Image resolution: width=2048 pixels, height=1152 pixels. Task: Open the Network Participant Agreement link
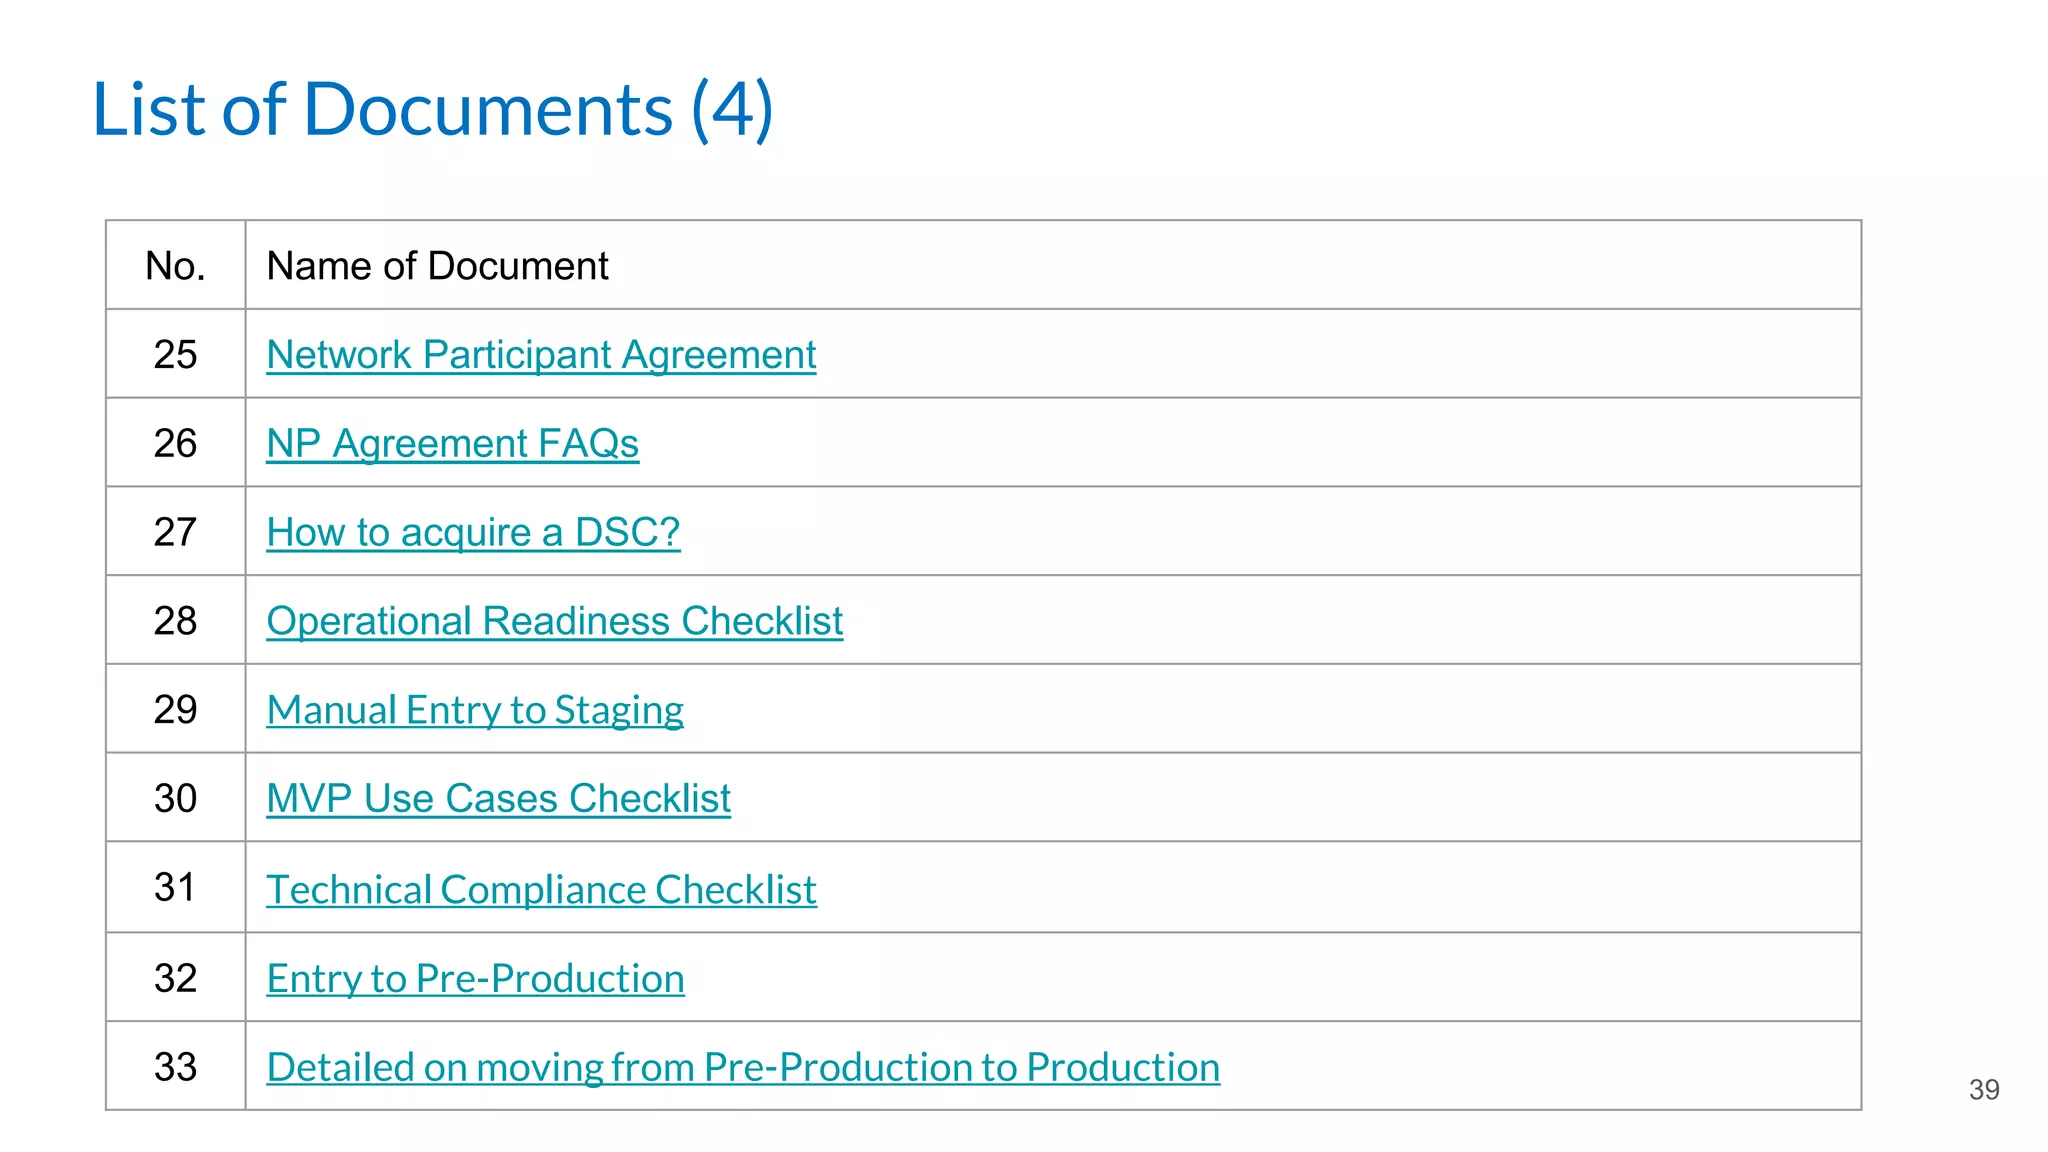[x=541, y=355]
